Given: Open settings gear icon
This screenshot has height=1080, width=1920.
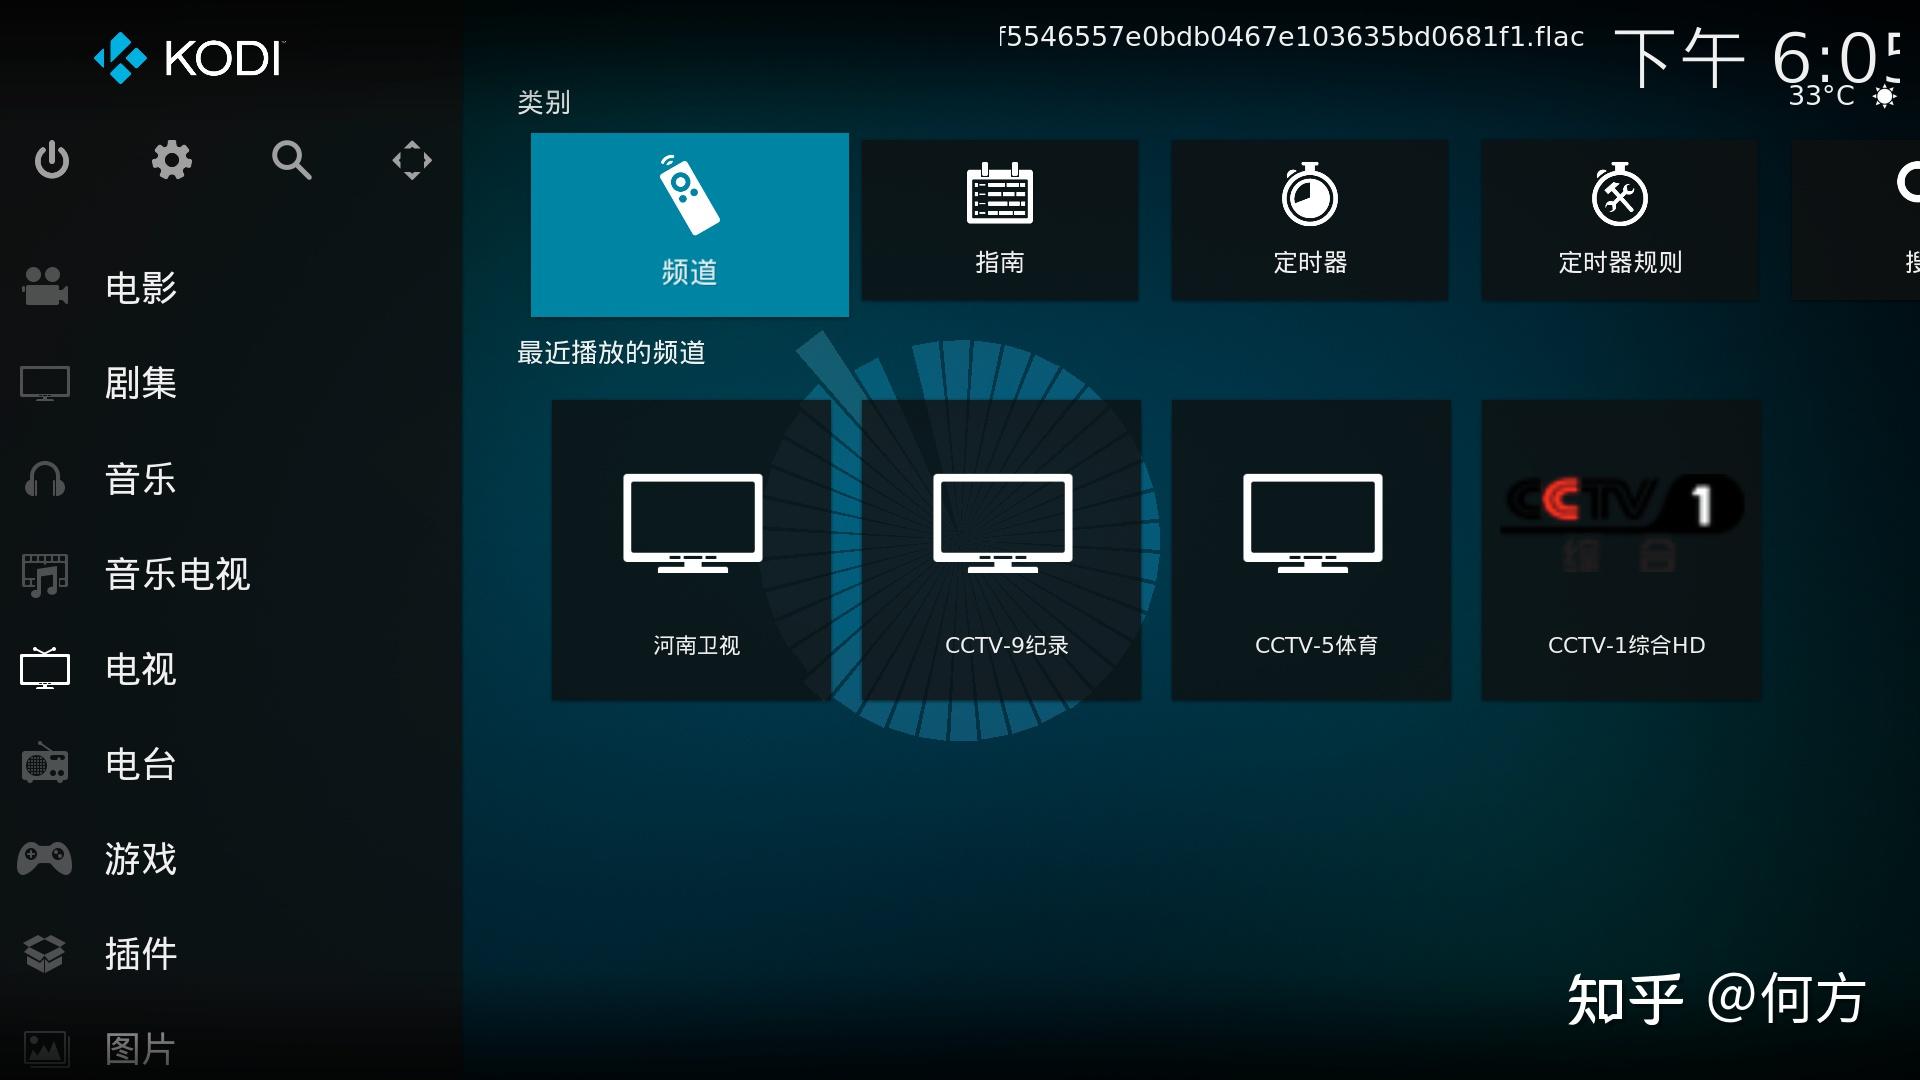Looking at the screenshot, I should [172, 160].
